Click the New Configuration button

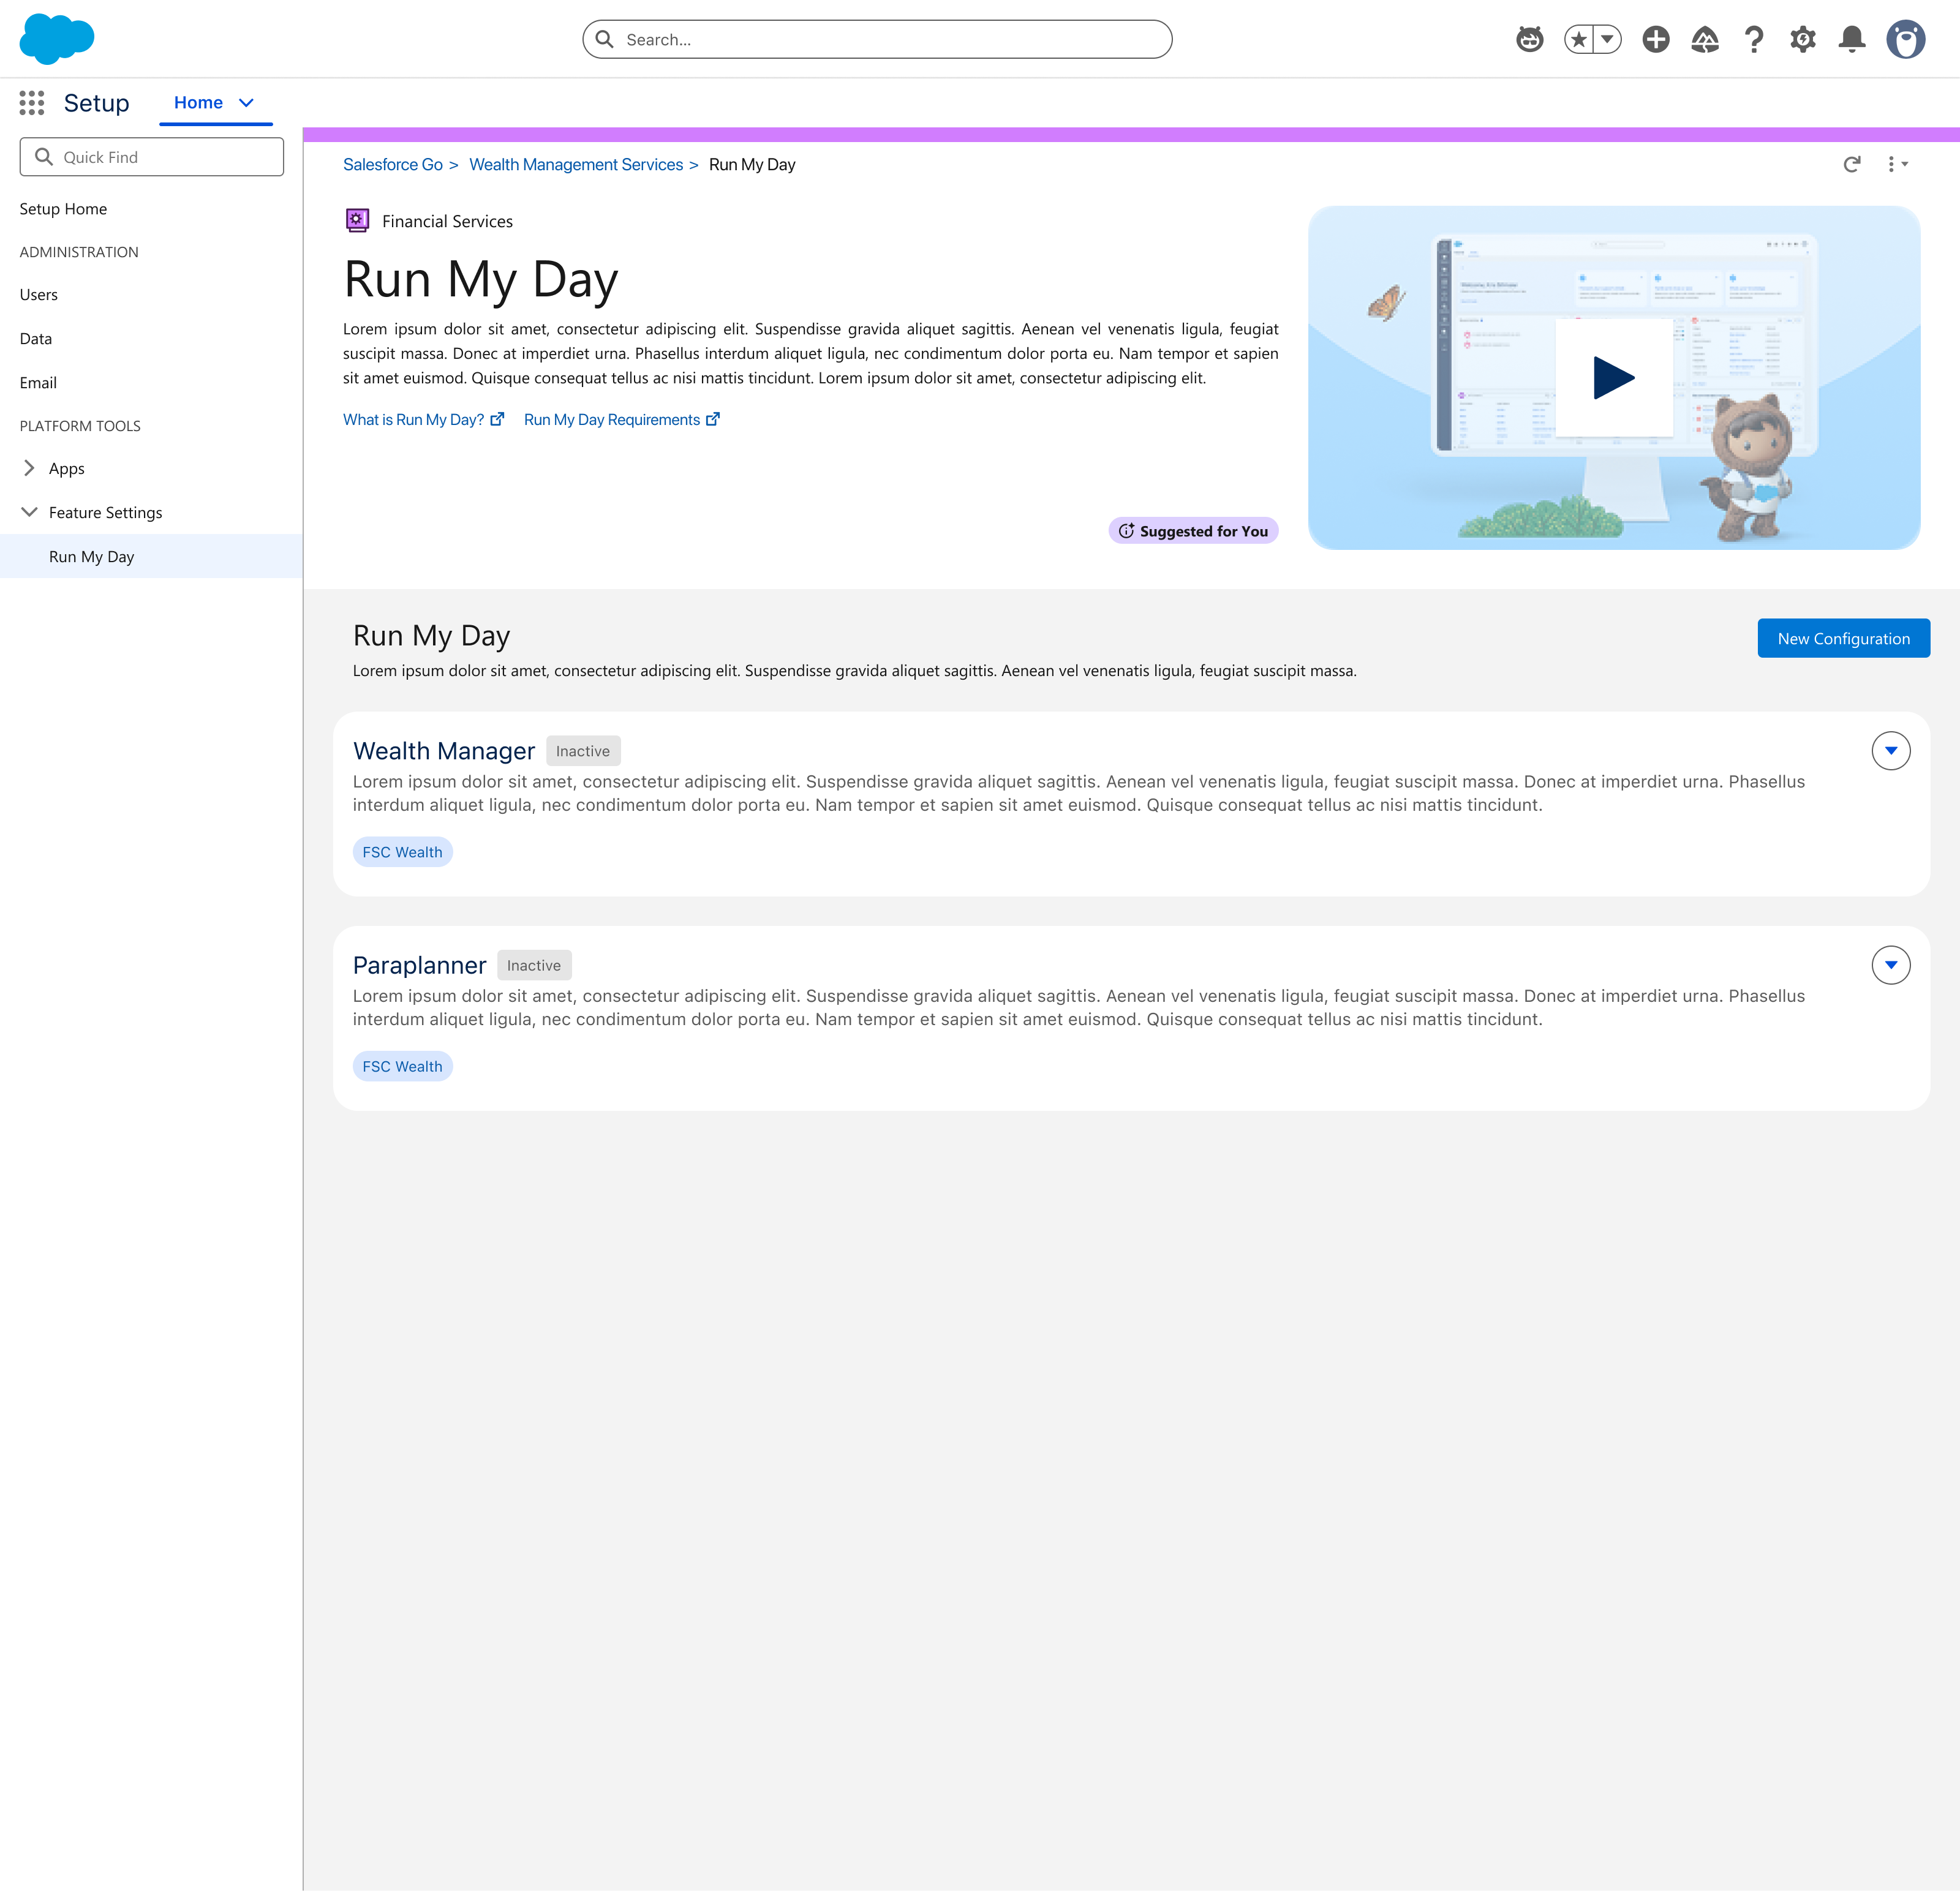[x=1844, y=638]
